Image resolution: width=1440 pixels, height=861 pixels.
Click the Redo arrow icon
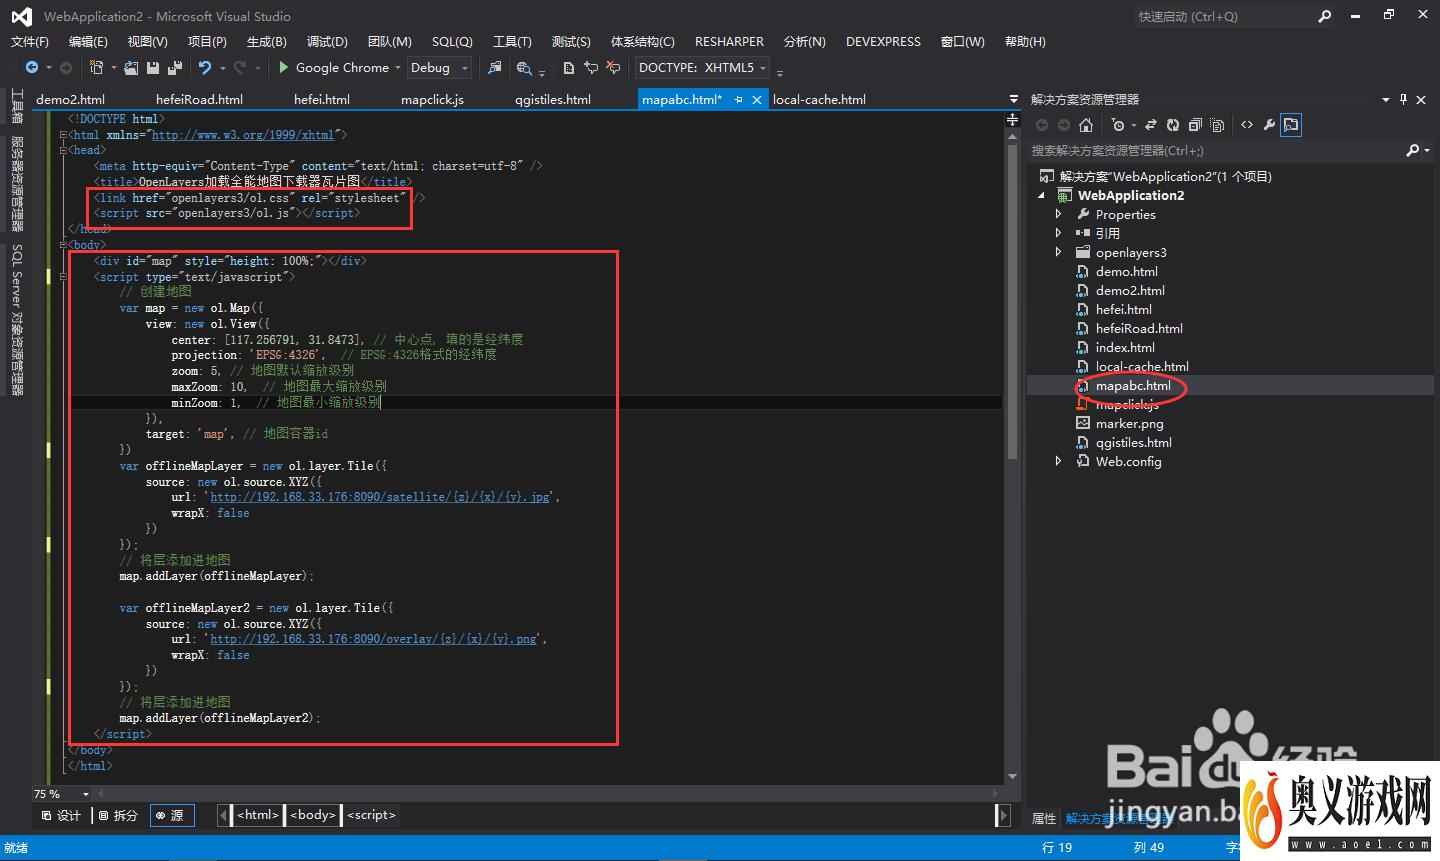pos(240,67)
